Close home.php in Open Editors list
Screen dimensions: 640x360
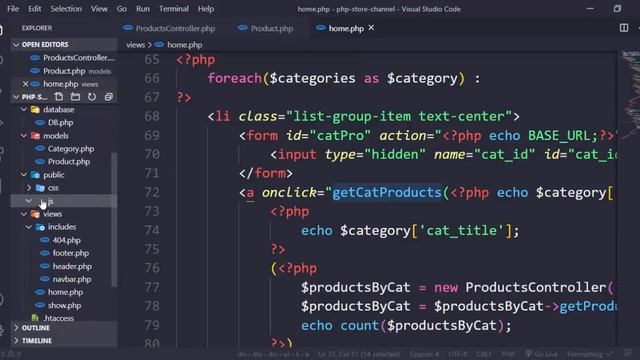coord(25,84)
